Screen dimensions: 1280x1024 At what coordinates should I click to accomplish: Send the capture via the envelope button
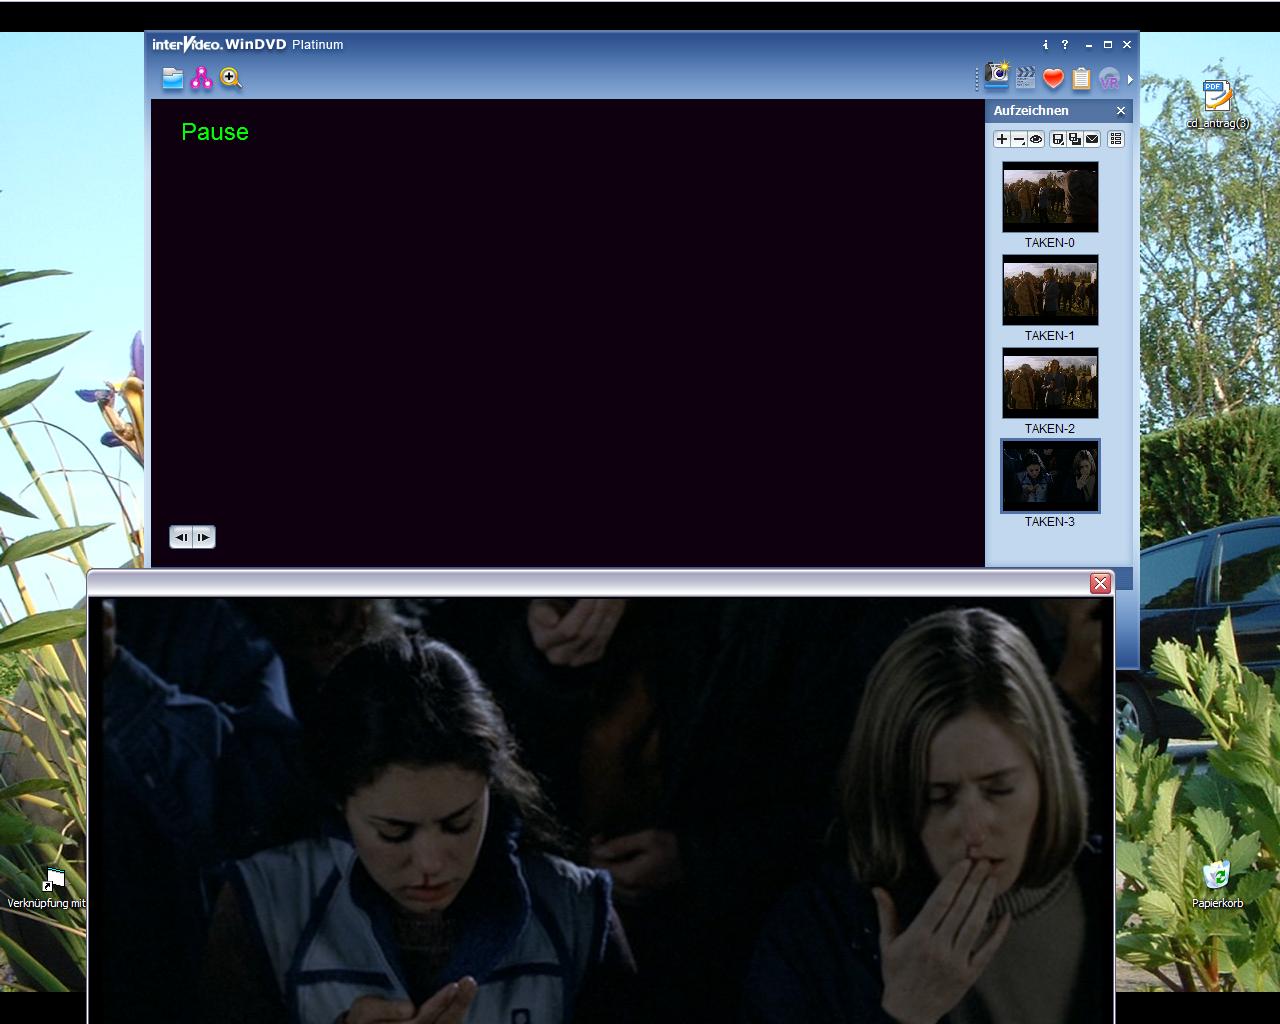click(x=1092, y=139)
